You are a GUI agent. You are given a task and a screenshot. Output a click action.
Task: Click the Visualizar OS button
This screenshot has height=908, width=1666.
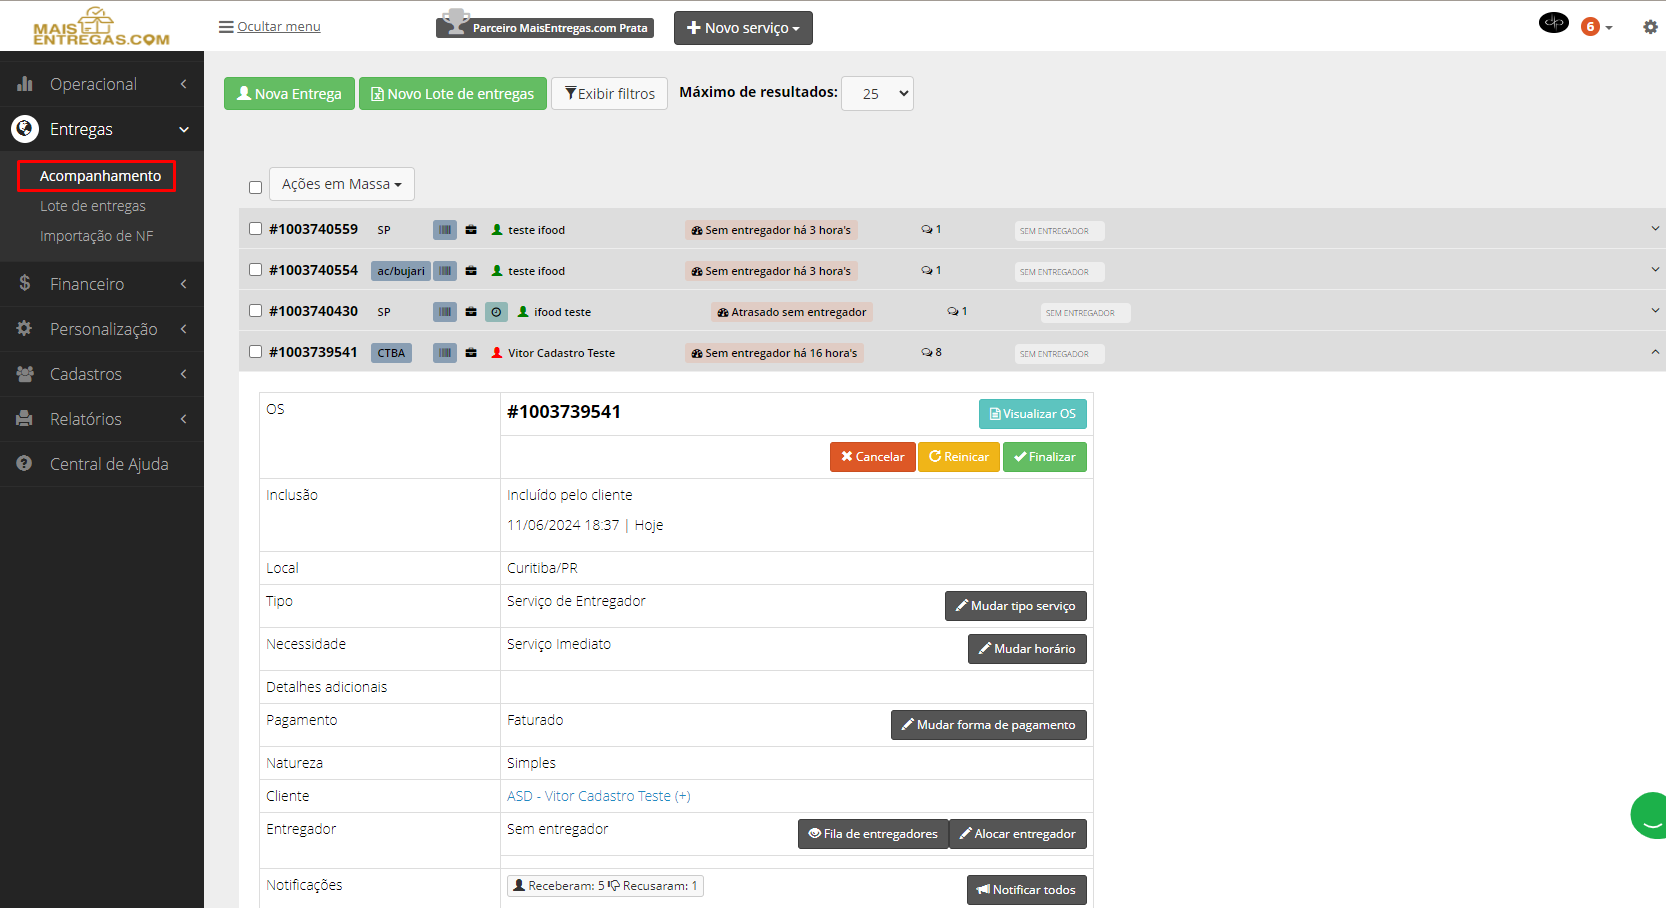point(1032,414)
